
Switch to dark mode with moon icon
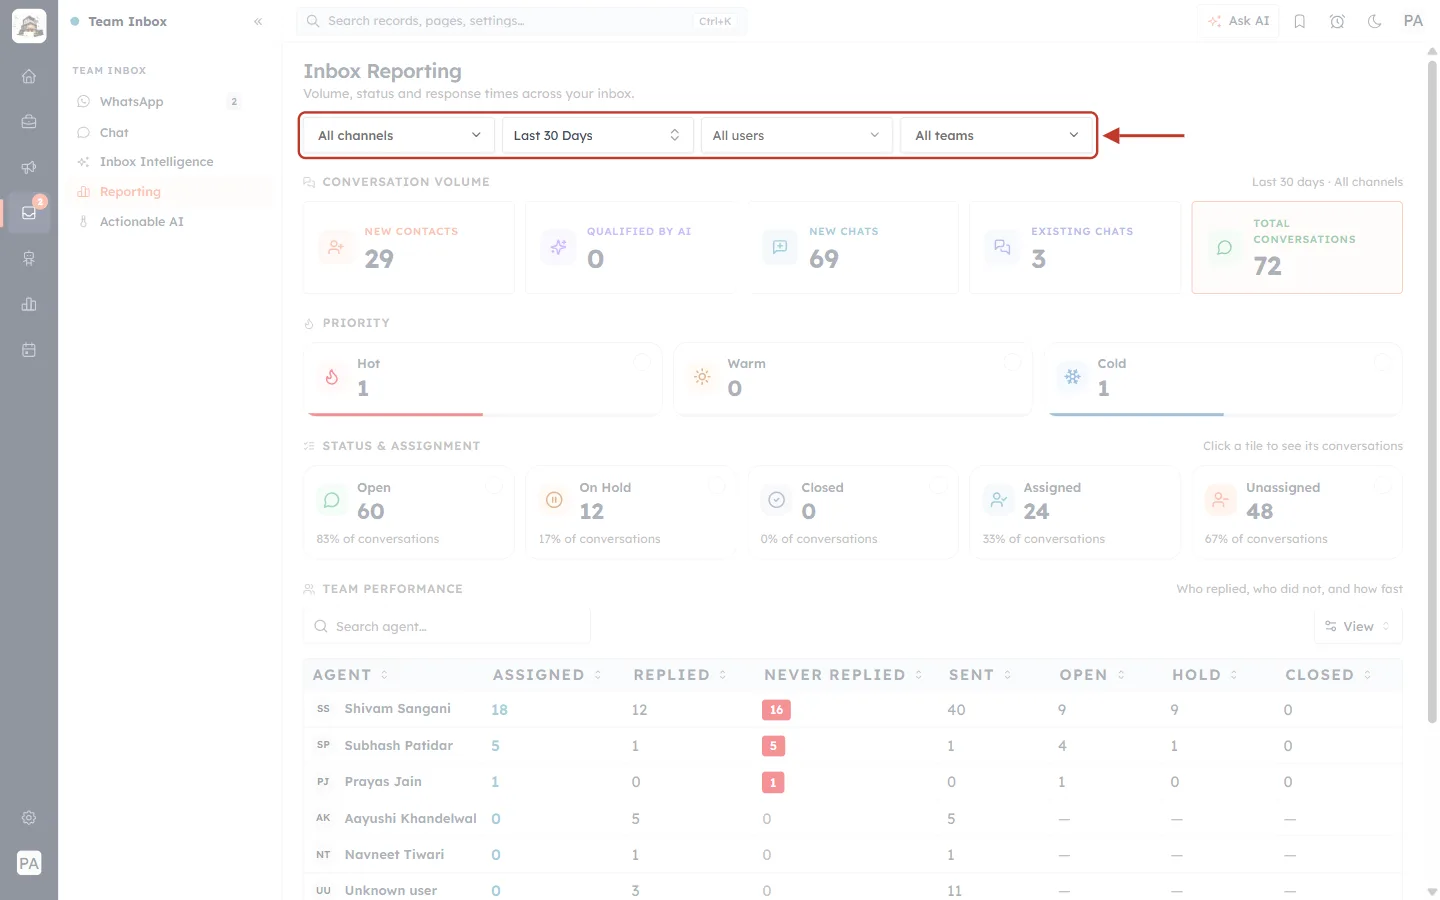(x=1375, y=21)
